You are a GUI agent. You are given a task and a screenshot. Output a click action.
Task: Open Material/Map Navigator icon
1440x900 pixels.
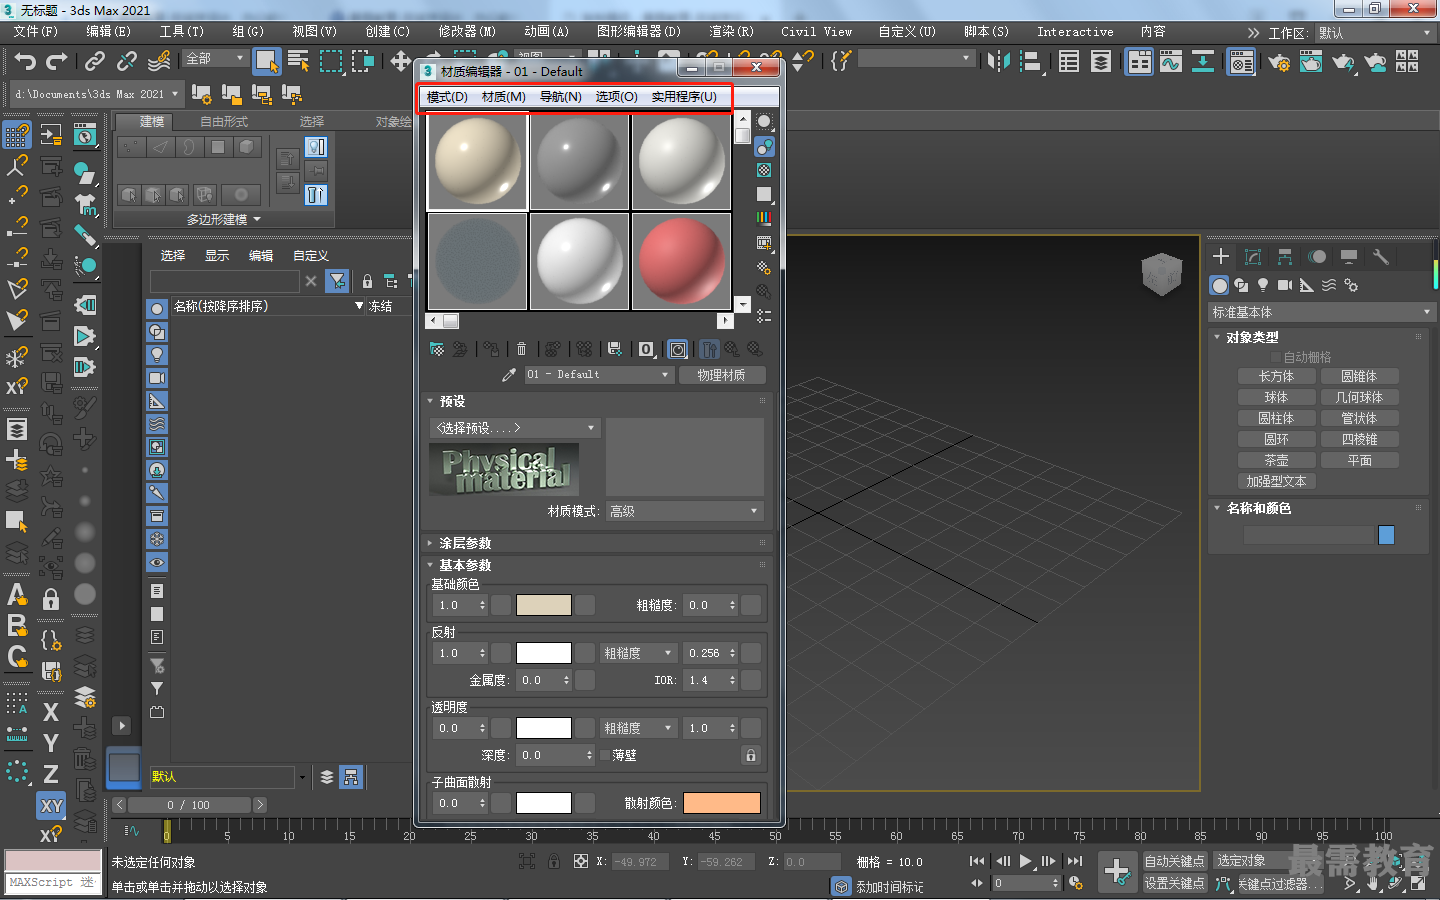coord(764,316)
